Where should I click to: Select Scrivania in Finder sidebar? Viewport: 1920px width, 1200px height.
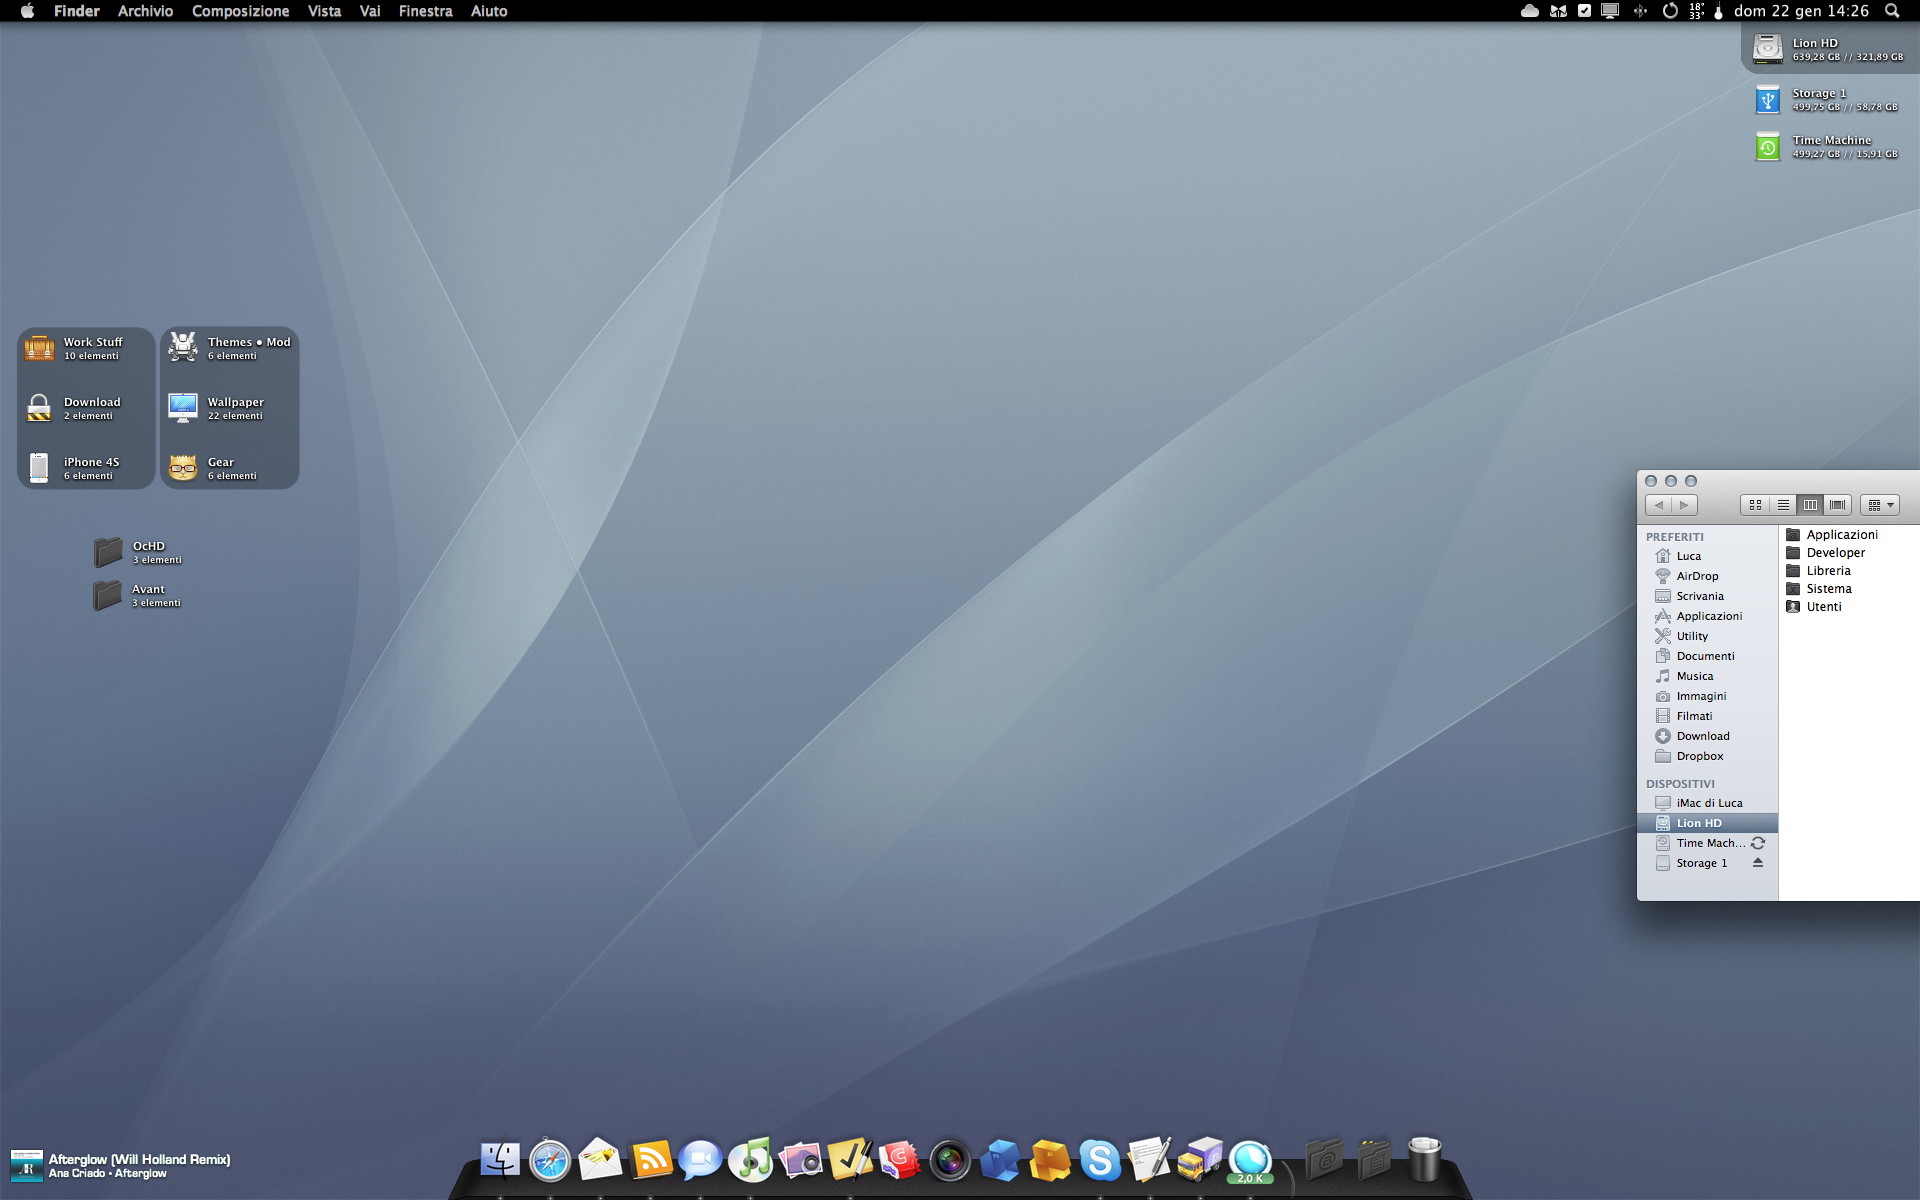pos(1707,596)
